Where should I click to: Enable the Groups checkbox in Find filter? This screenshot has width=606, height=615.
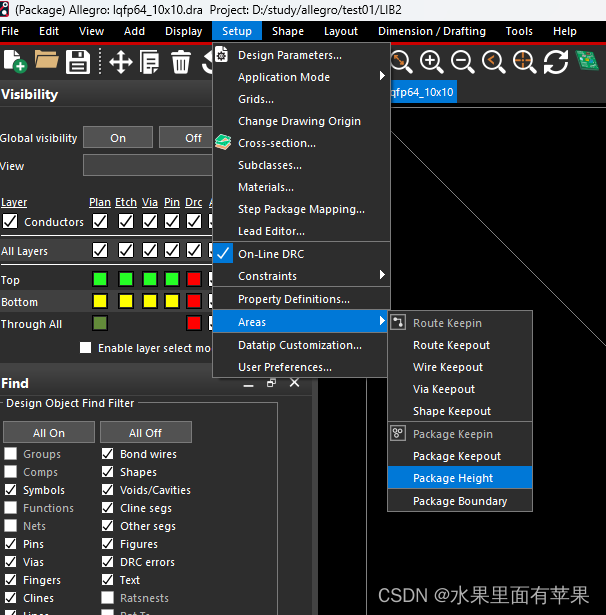[x=10, y=454]
